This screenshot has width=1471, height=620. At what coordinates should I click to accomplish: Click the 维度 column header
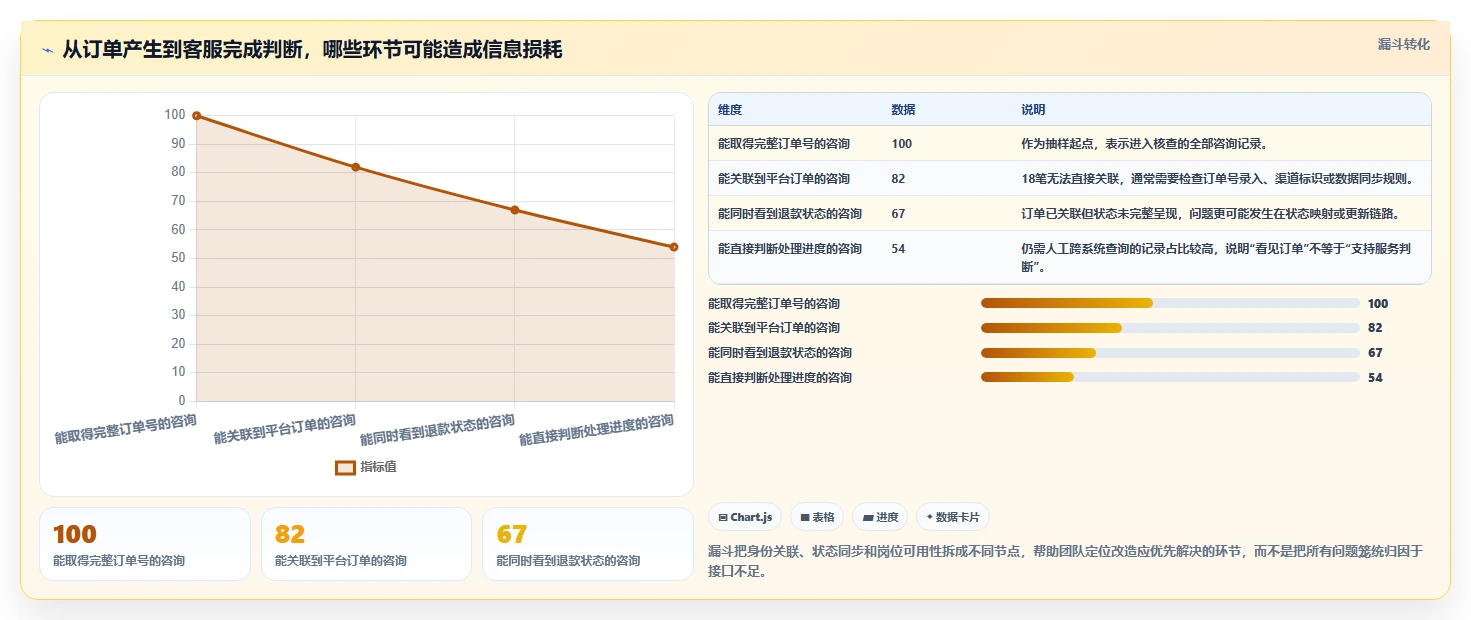(x=730, y=110)
